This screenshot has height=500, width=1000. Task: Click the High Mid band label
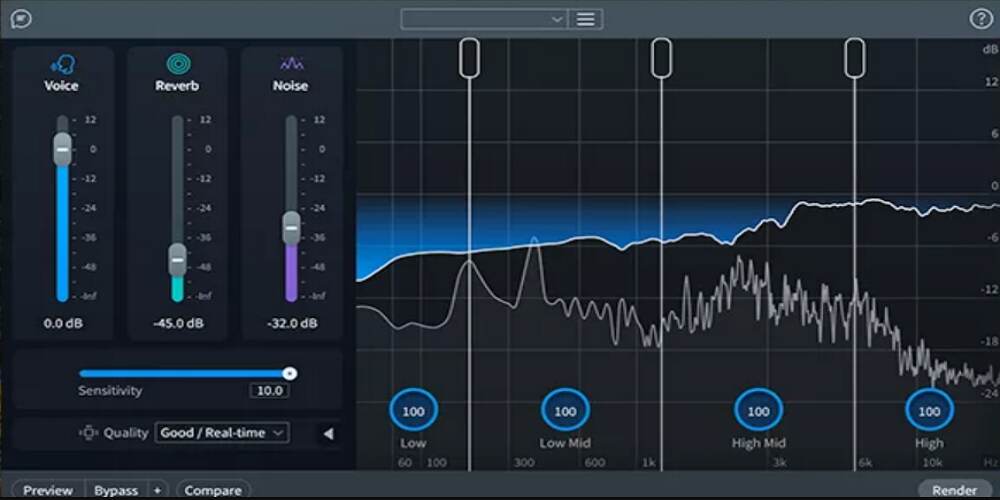758,443
